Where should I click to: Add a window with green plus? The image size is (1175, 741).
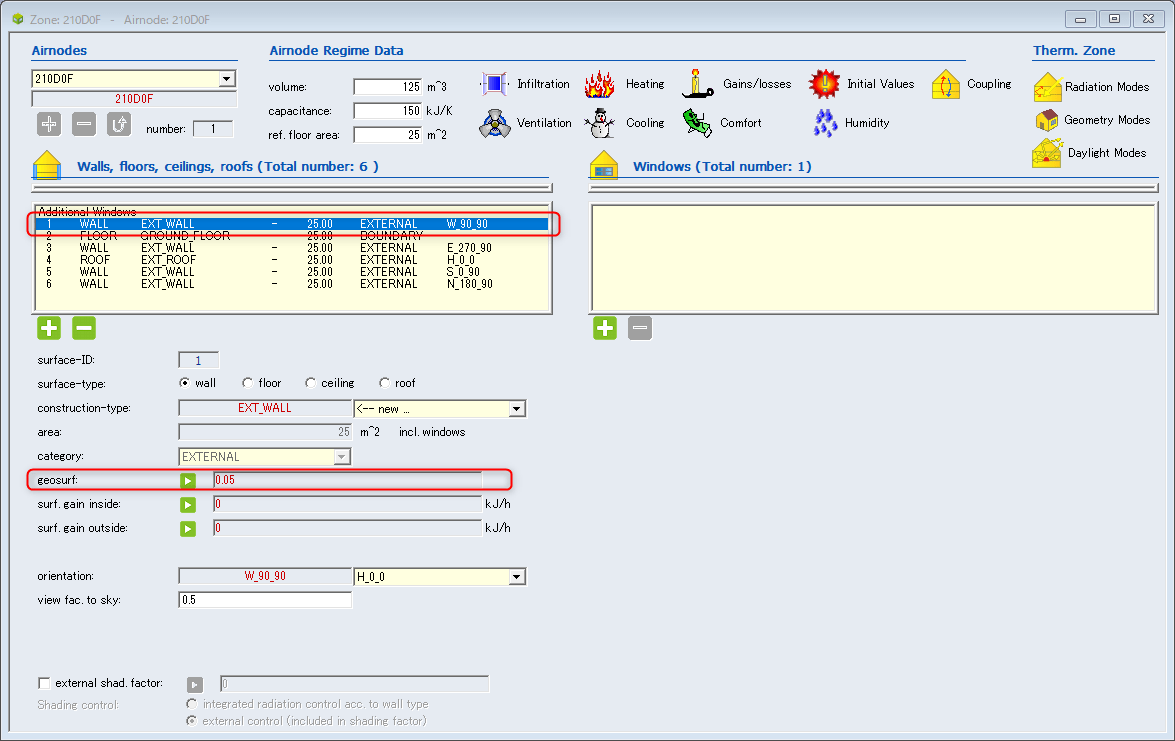(605, 327)
